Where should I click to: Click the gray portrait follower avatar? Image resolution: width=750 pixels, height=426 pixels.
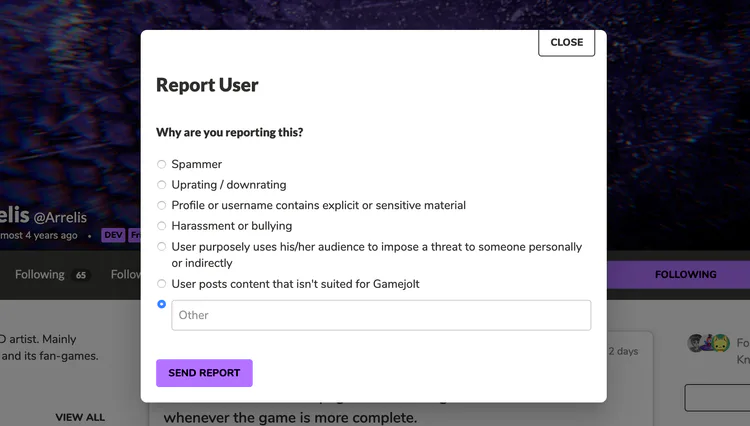(x=697, y=343)
